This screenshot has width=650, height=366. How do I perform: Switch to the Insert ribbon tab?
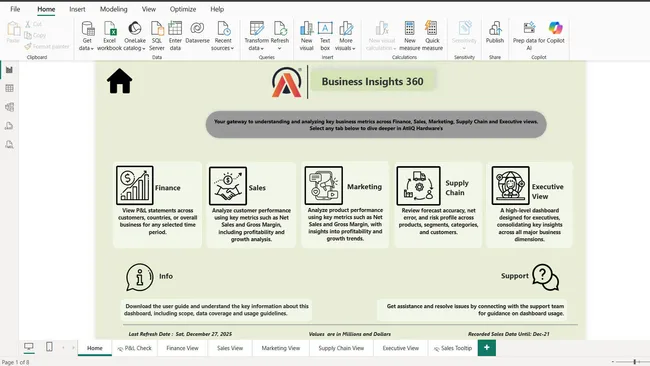pyautogui.click(x=77, y=9)
